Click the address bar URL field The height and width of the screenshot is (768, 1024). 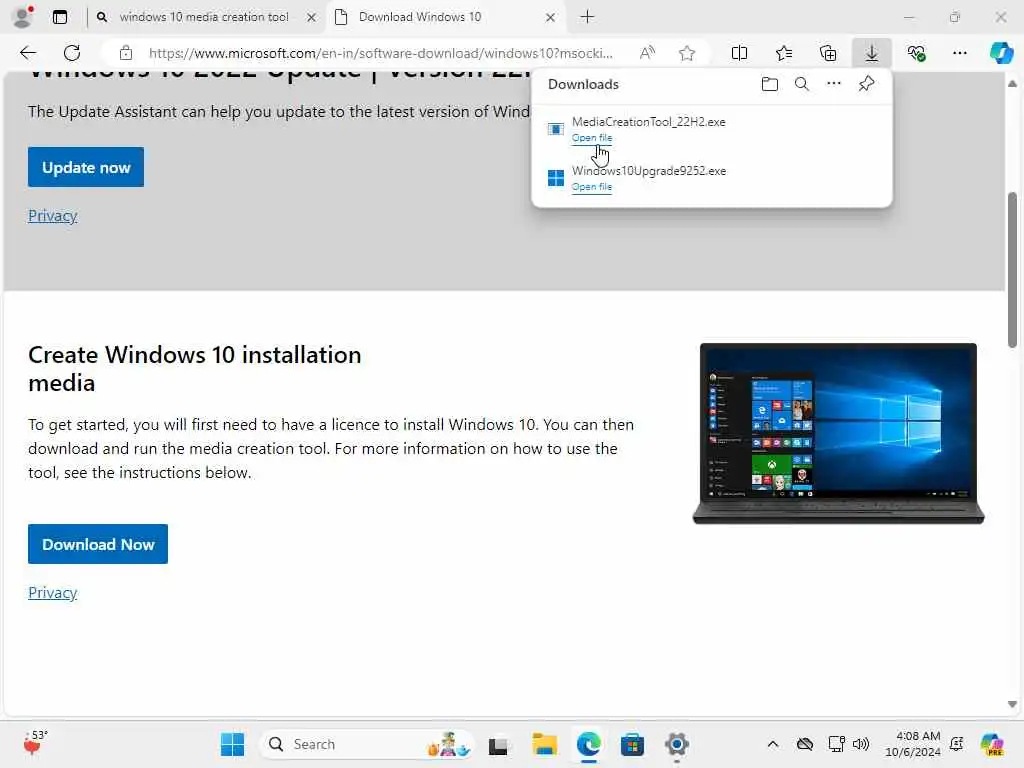(x=380, y=53)
